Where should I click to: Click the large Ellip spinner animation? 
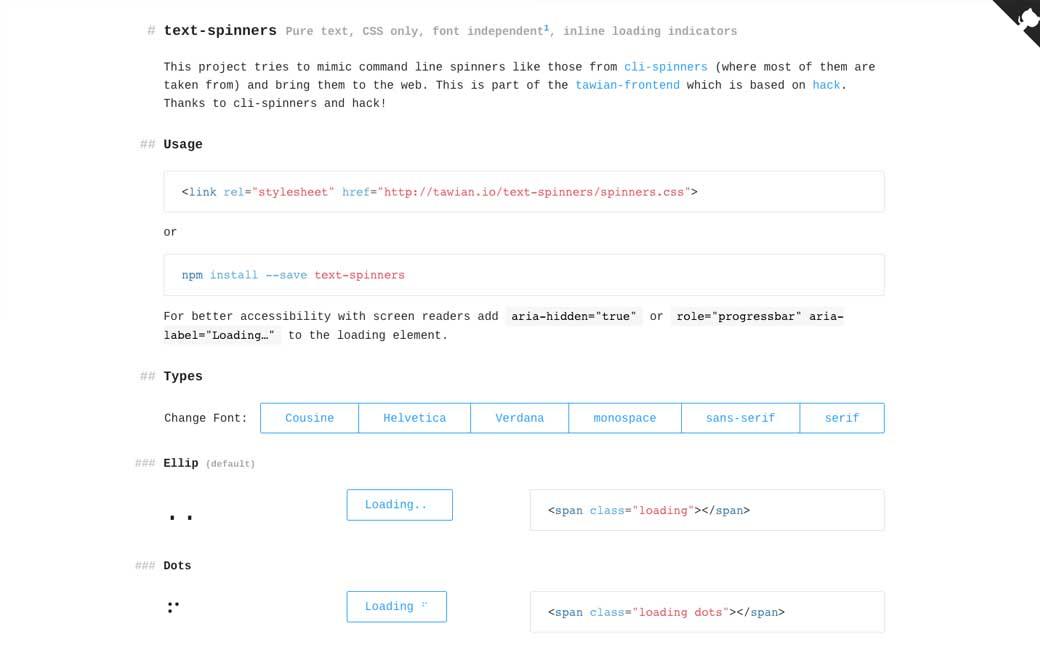coord(181,517)
